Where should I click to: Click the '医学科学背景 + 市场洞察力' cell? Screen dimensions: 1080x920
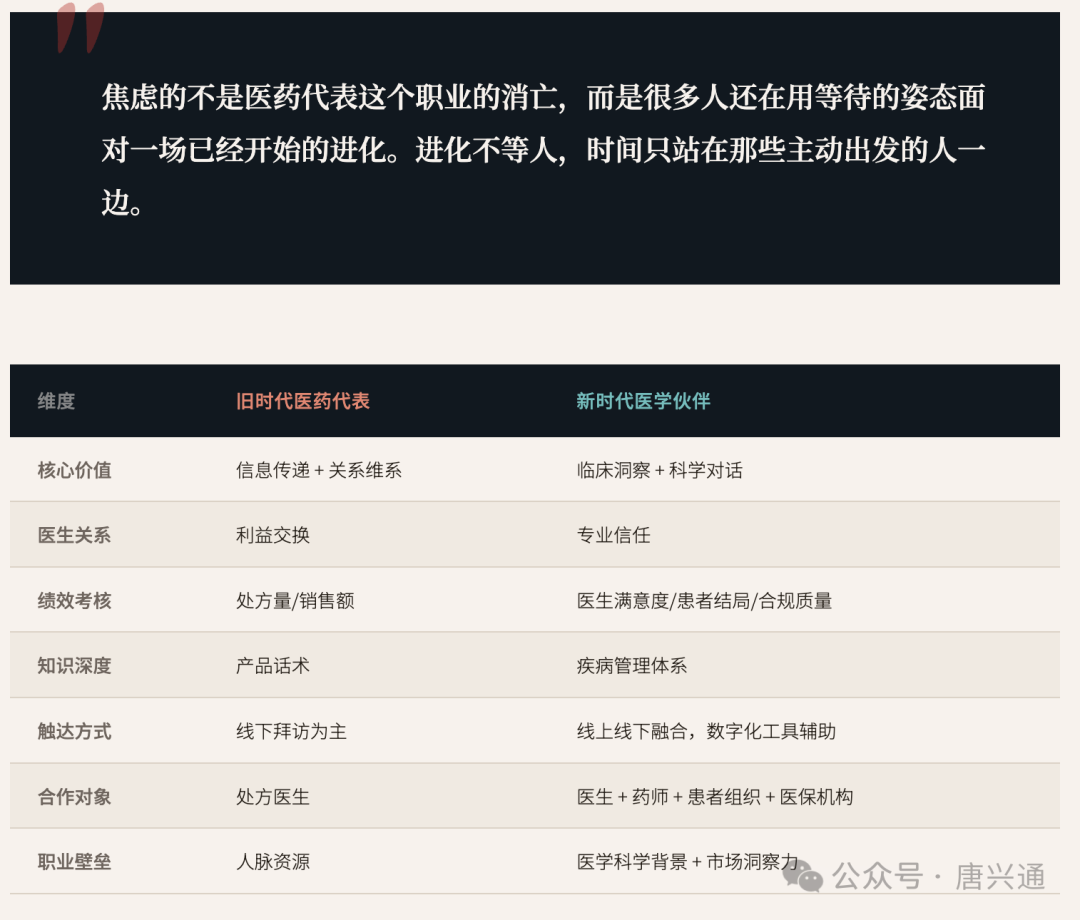[x=687, y=861]
